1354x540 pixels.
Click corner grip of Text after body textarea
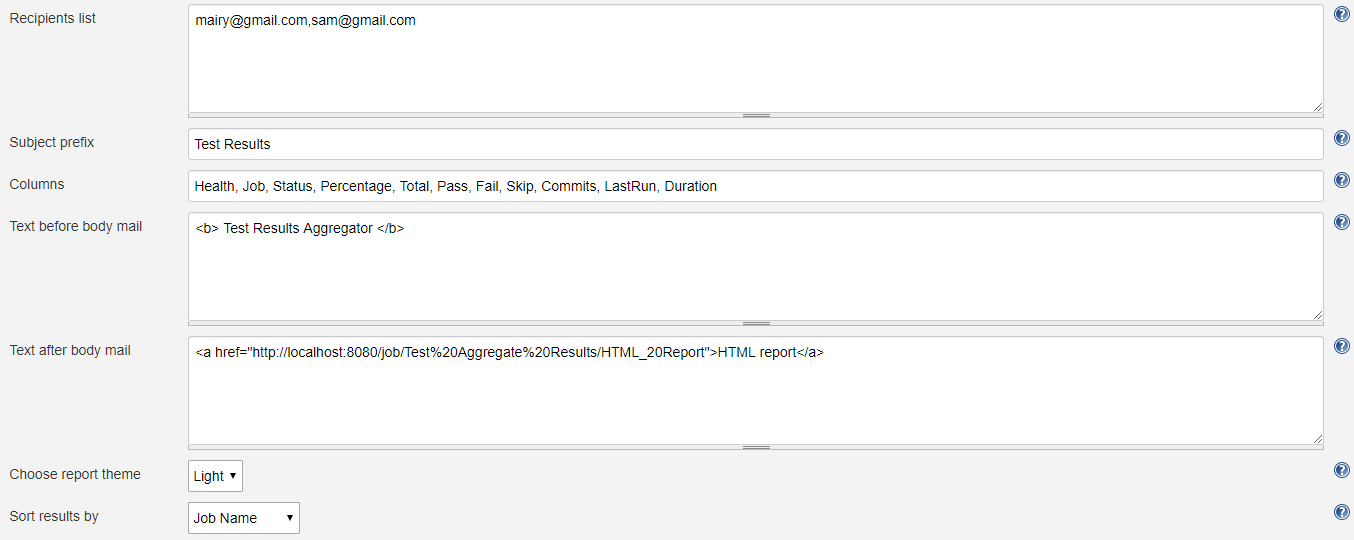click(x=1317, y=438)
